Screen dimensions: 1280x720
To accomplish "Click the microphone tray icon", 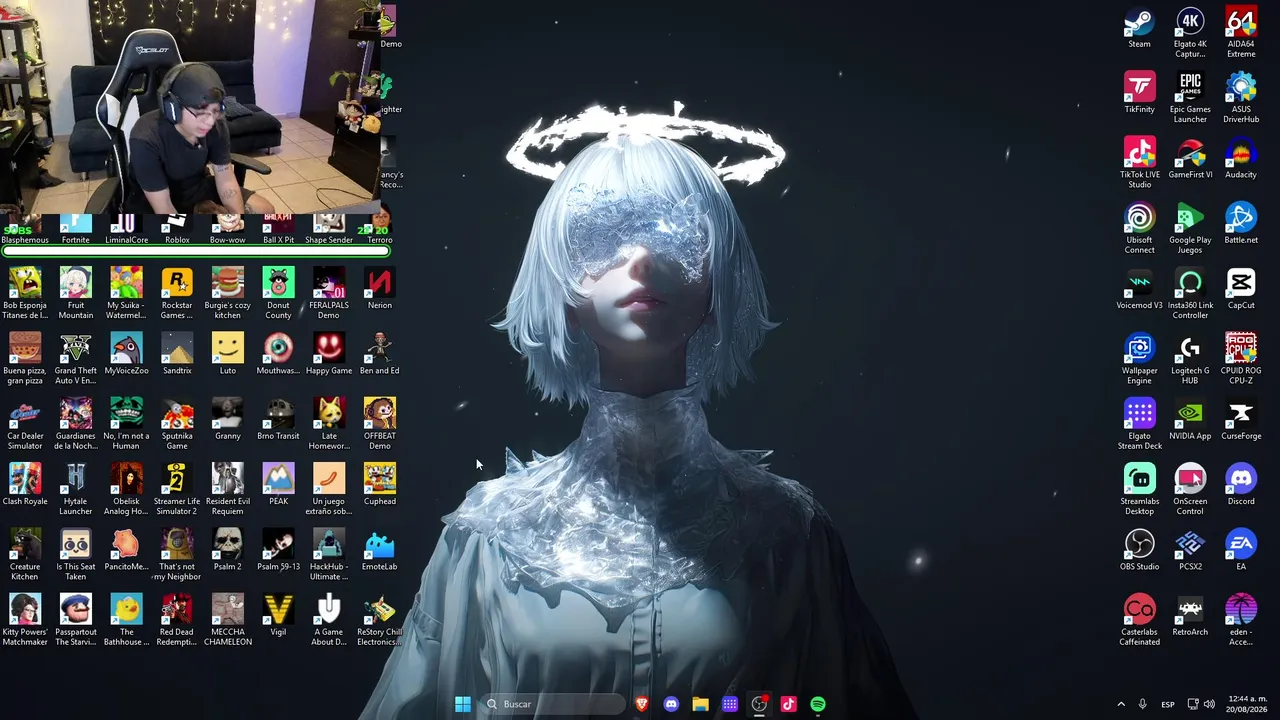I will pos(1142,704).
